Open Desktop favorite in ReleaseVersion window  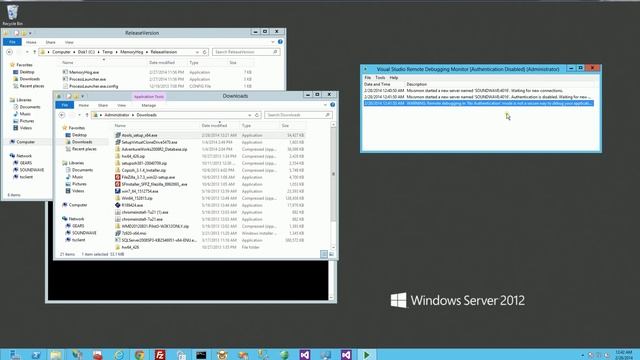click(x=27, y=72)
